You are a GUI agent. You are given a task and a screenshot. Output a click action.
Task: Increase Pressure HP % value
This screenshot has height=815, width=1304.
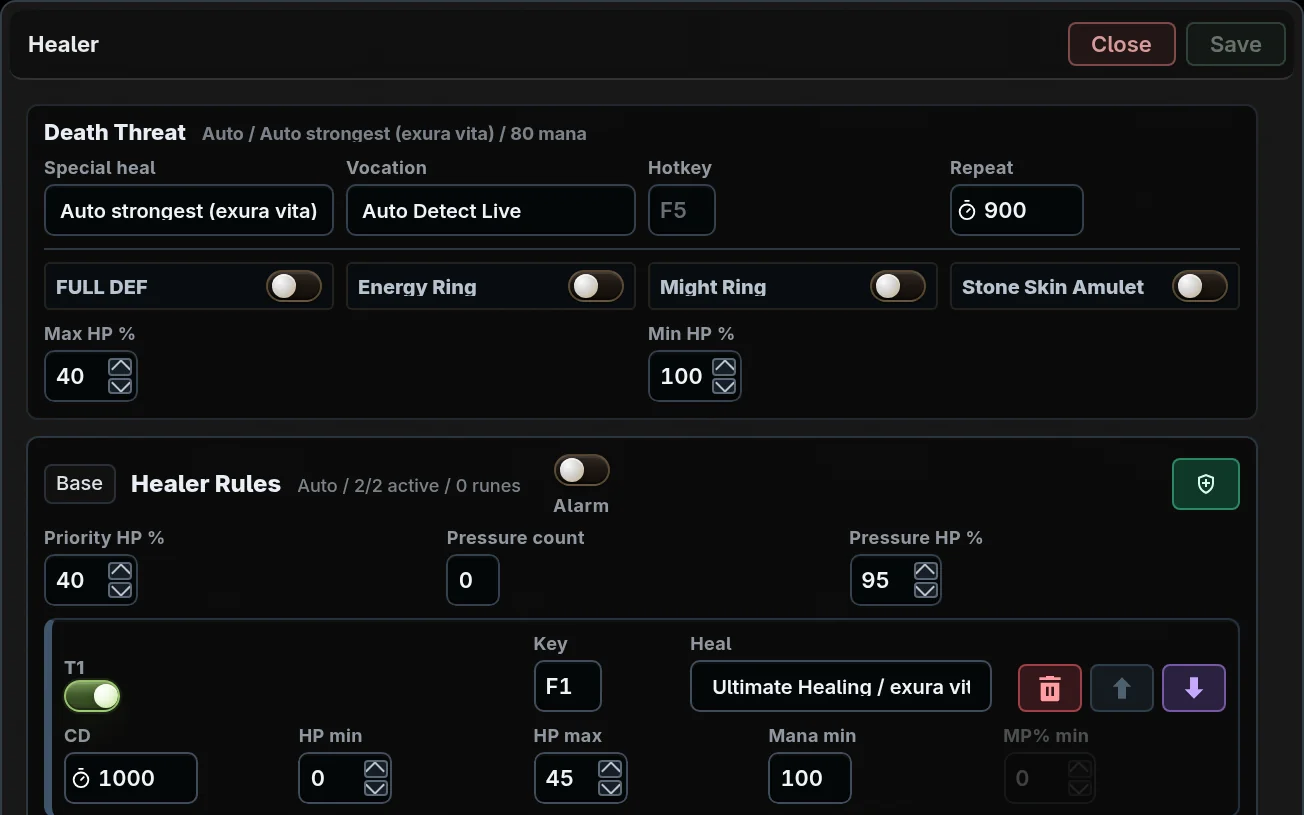[926, 571]
